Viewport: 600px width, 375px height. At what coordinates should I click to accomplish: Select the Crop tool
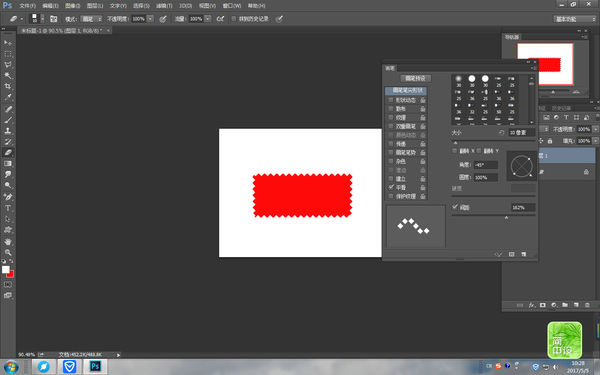coord(8,86)
